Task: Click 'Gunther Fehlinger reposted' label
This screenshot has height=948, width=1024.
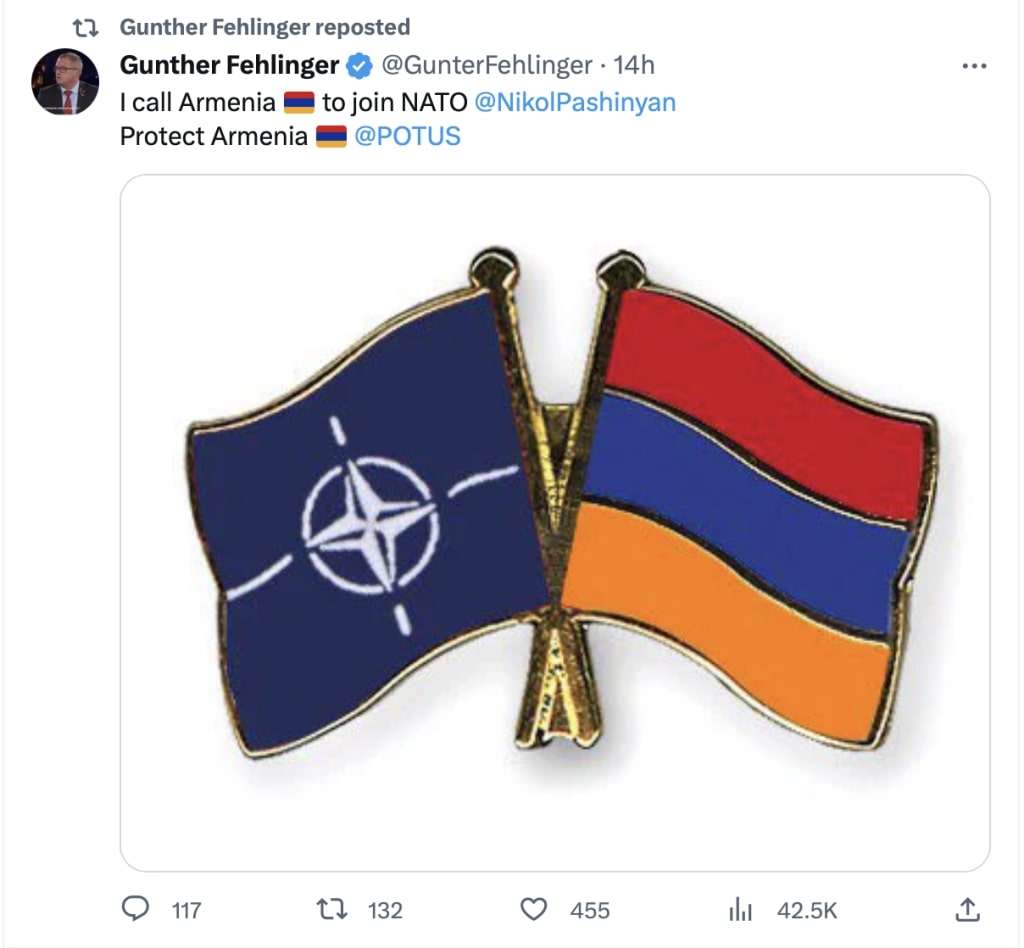Action: click(264, 27)
